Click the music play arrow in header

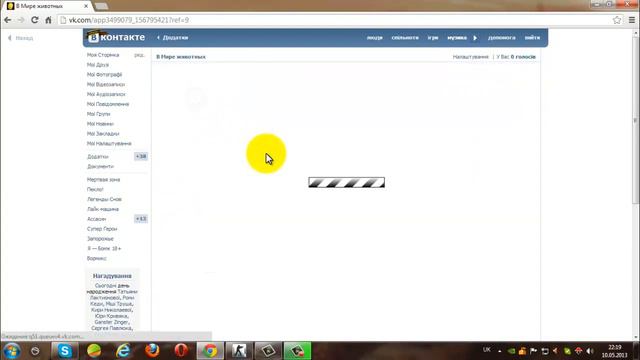pyautogui.click(x=475, y=38)
